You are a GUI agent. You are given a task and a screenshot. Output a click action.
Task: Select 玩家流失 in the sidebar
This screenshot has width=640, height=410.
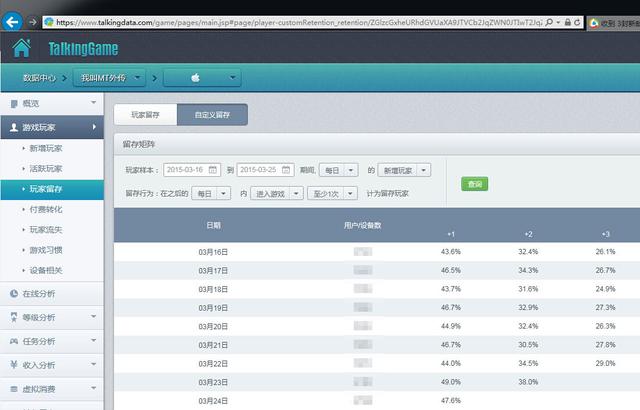[46, 230]
